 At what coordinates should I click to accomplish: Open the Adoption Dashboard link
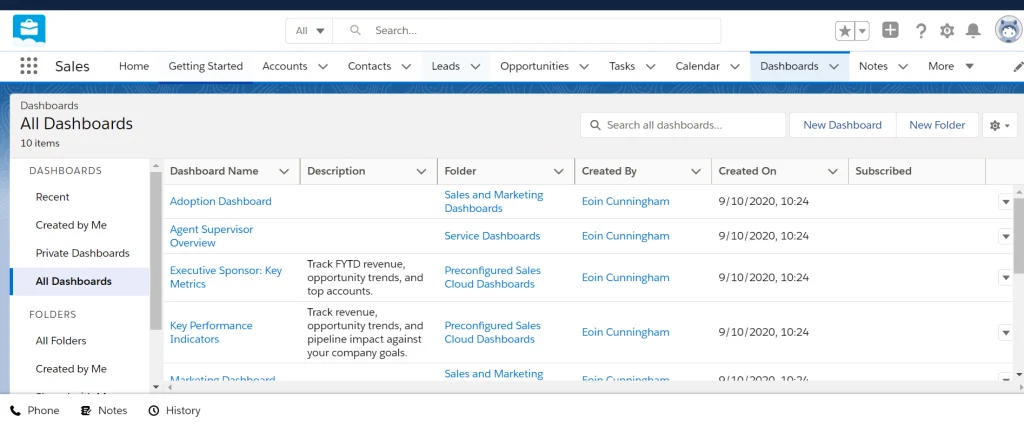[x=221, y=201]
